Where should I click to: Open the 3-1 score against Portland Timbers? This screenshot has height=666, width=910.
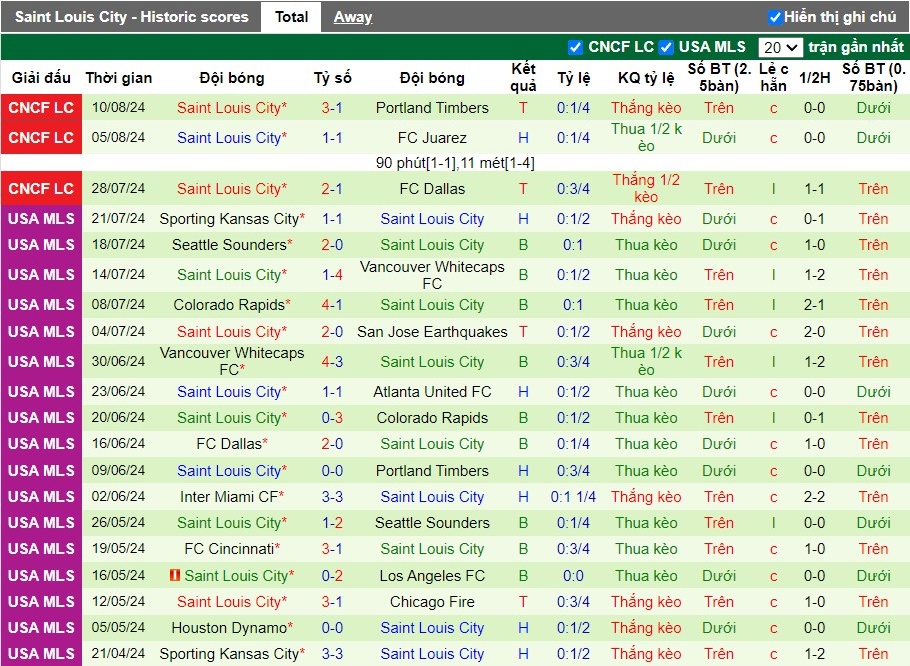pyautogui.click(x=332, y=108)
